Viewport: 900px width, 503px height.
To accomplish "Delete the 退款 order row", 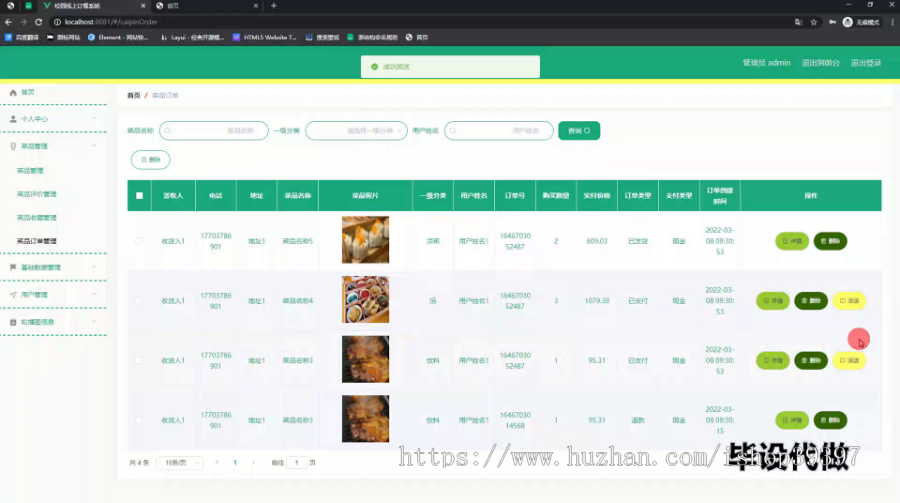I will click(831, 420).
